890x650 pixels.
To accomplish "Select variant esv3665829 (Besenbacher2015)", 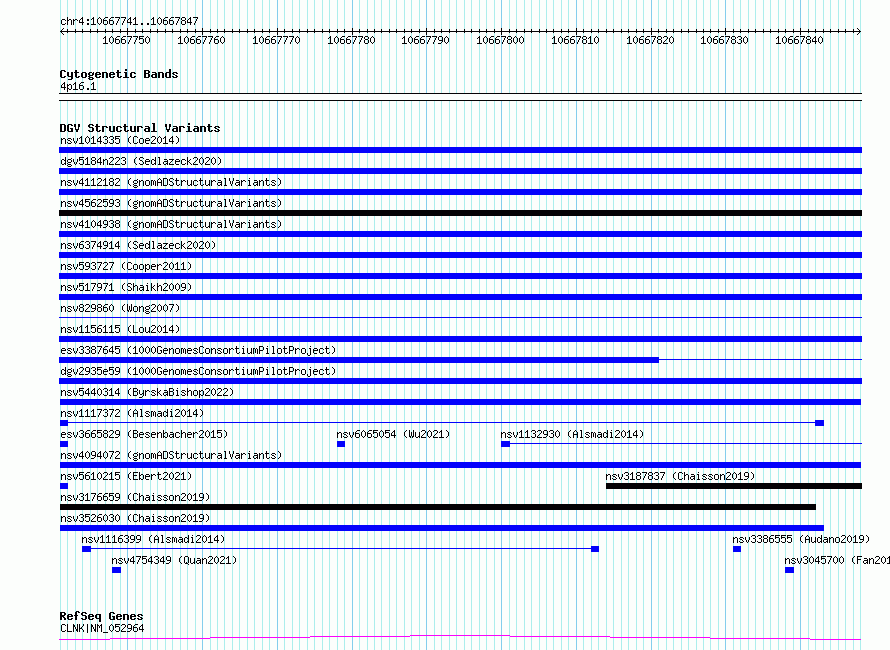I will [144, 434].
